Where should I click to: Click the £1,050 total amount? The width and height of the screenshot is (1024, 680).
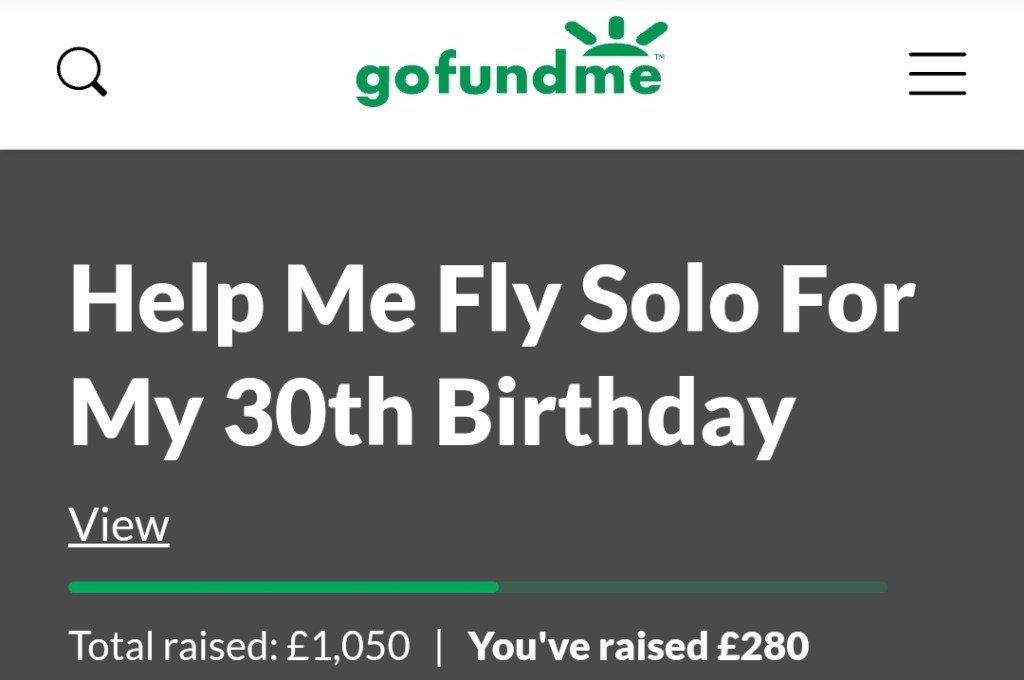348,646
